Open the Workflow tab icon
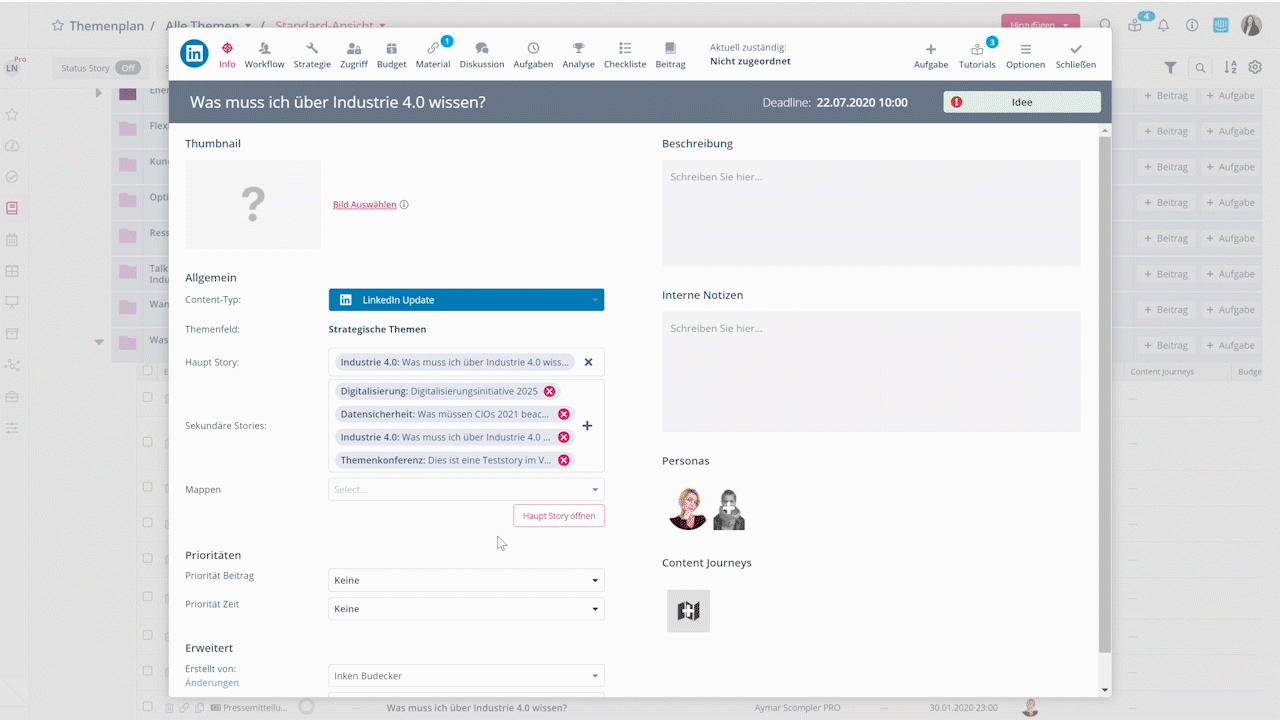This screenshot has height=720, width=1280. [264, 49]
